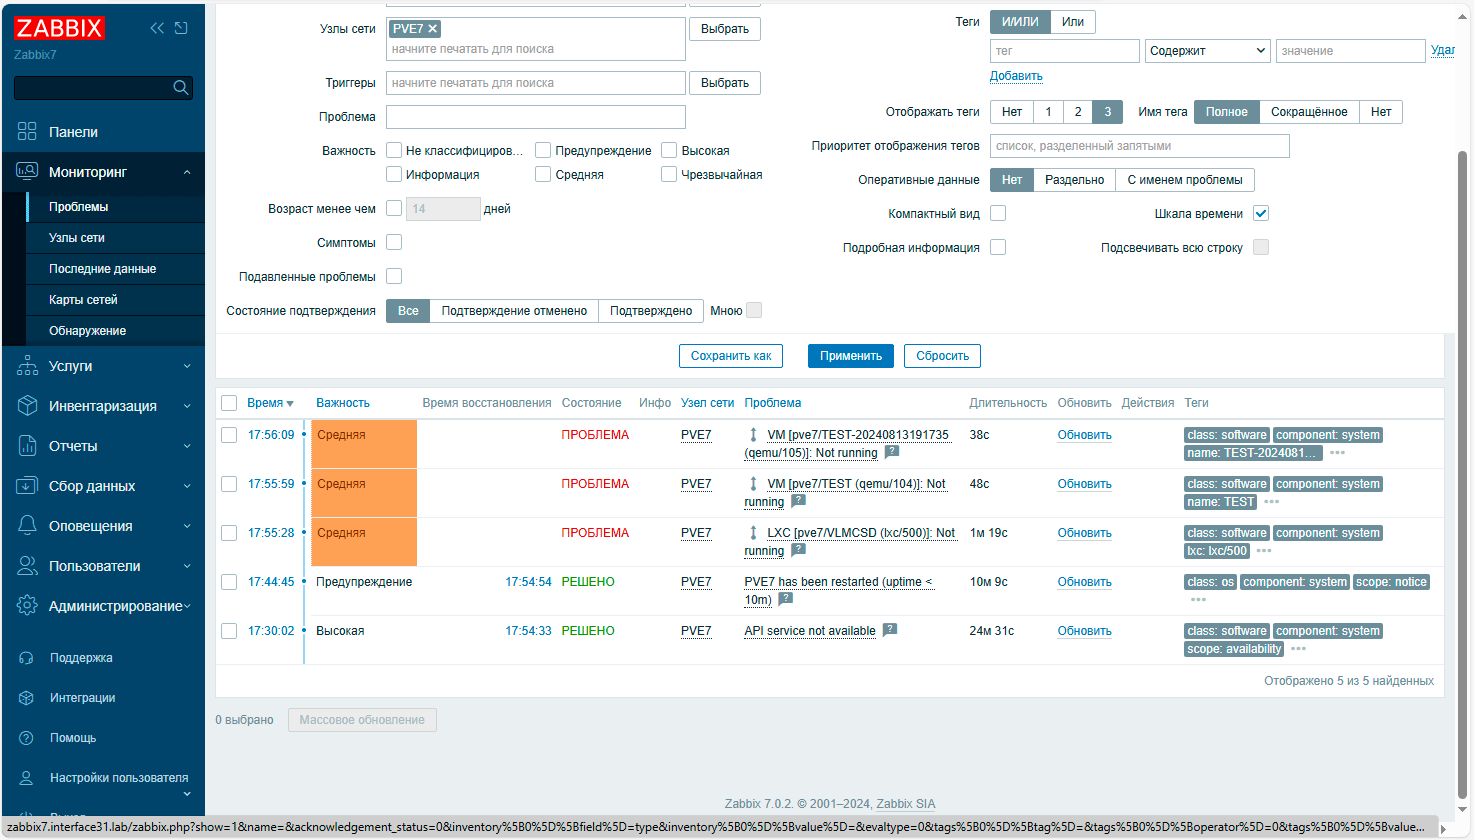Open Последние данные in the monitoring submenu
The height and width of the screenshot is (840, 1474).
102,269
